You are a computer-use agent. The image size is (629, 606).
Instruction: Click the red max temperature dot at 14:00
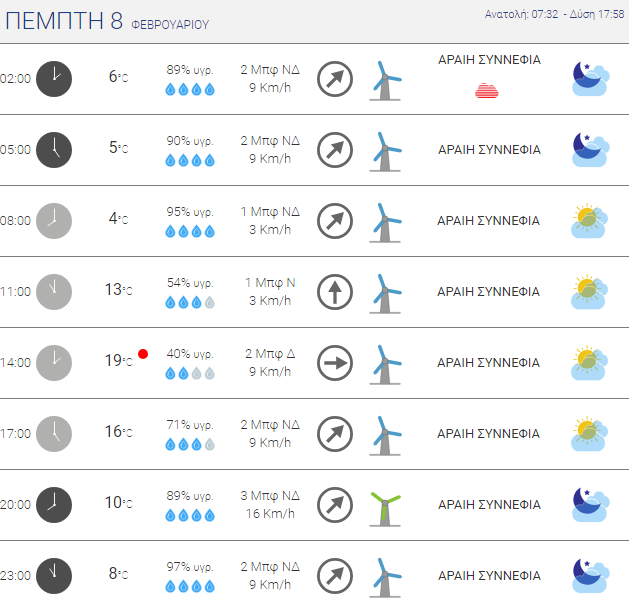[x=143, y=354]
